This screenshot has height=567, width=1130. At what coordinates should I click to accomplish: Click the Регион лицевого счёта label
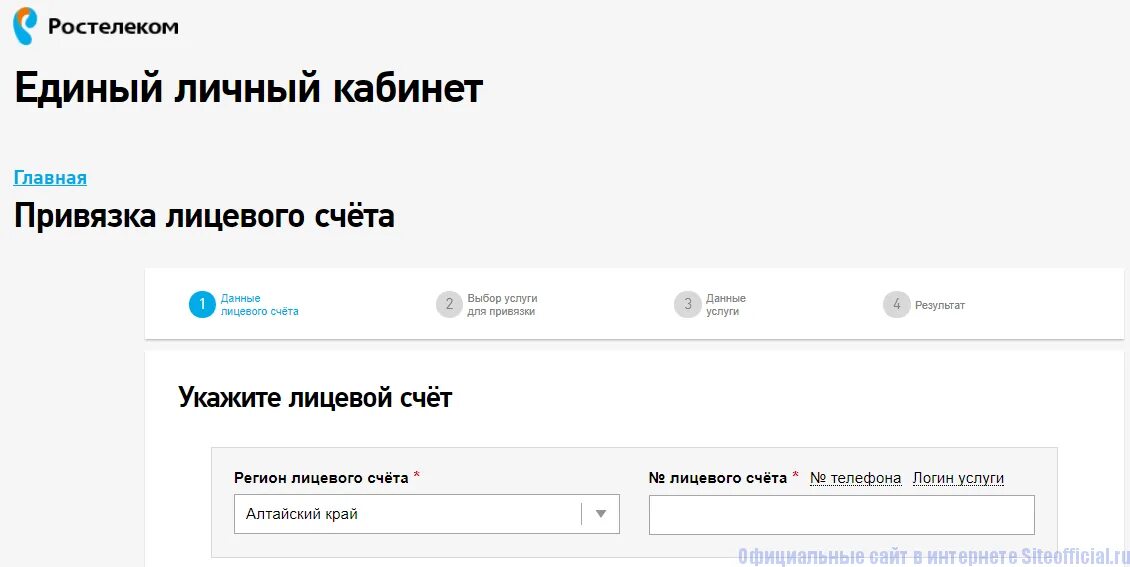321,478
